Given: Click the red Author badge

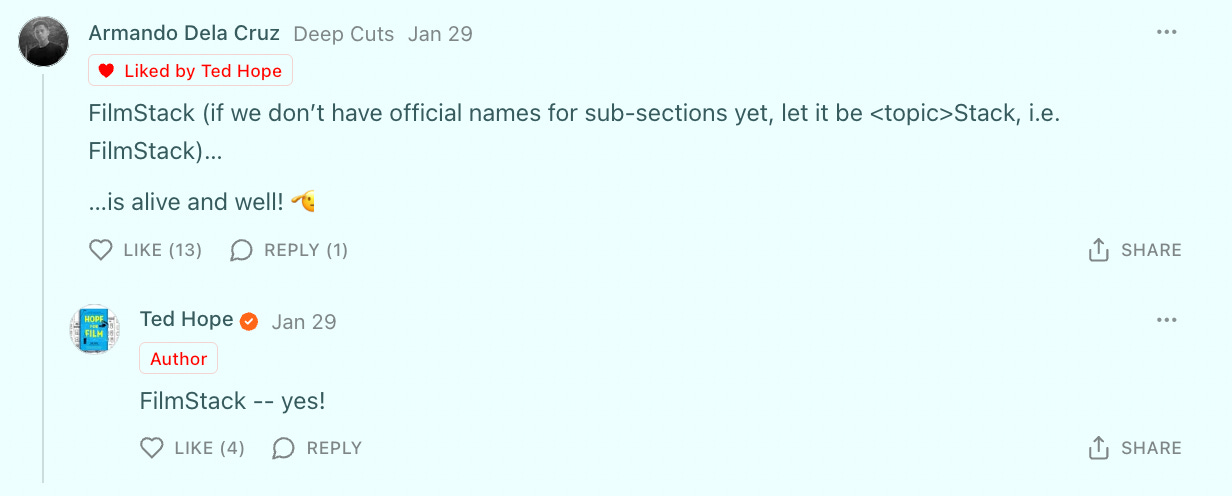Looking at the screenshot, I should tap(179, 359).
